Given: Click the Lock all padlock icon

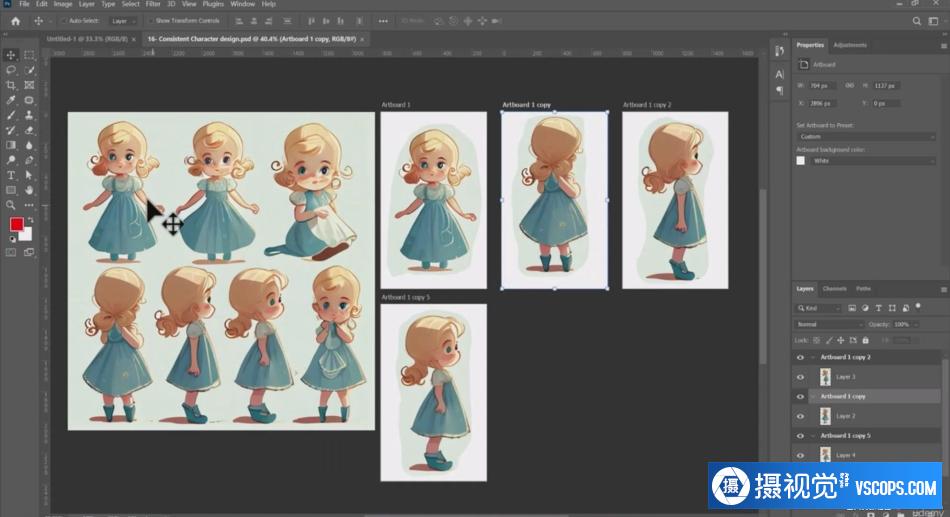Looking at the screenshot, I should (865, 341).
